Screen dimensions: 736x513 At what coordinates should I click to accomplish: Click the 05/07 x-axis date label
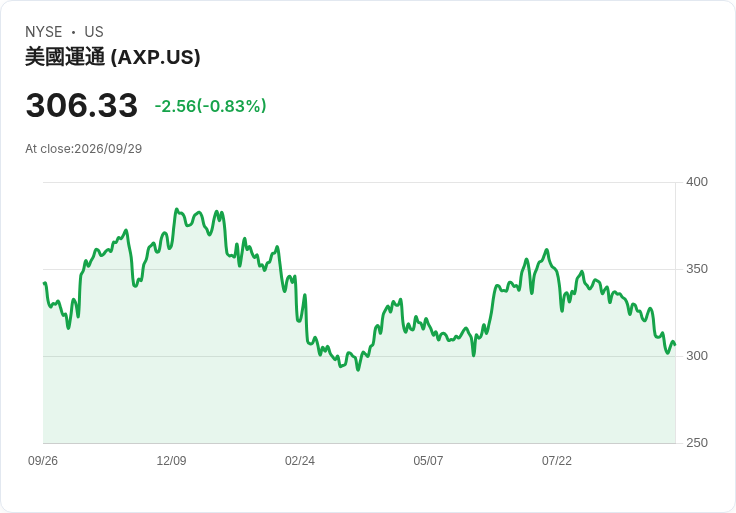(x=428, y=461)
